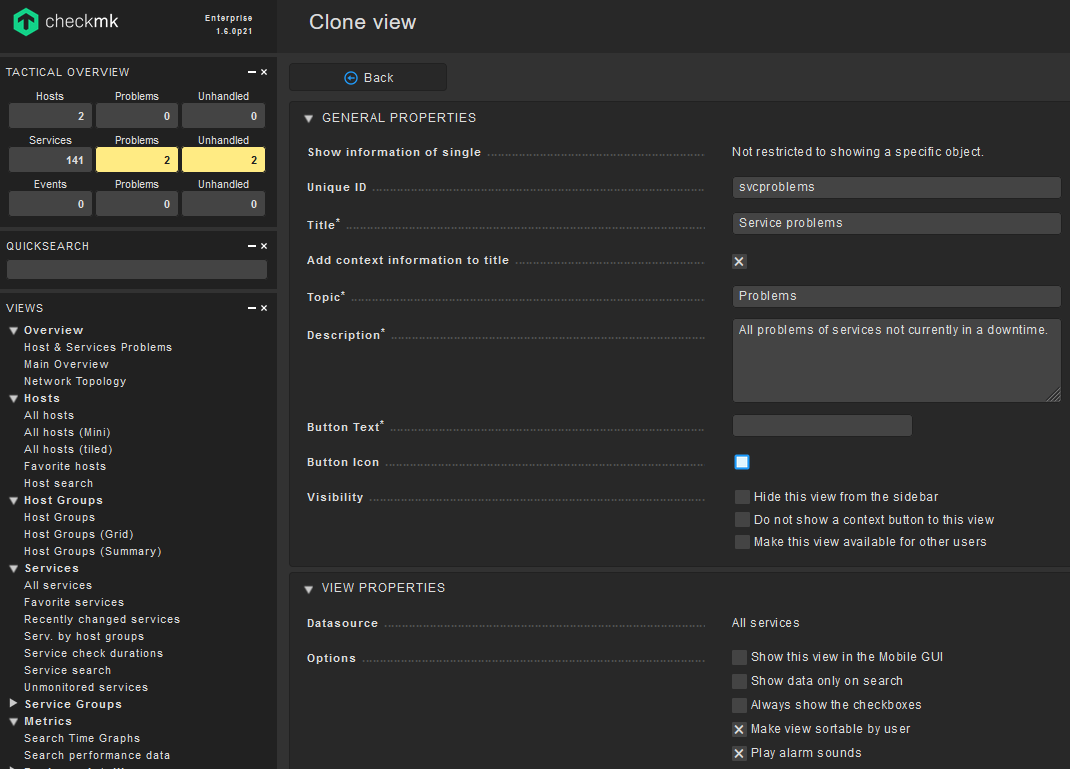Open the Service search view
Viewport: 1070px width, 769px height.
pyautogui.click(x=68, y=670)
